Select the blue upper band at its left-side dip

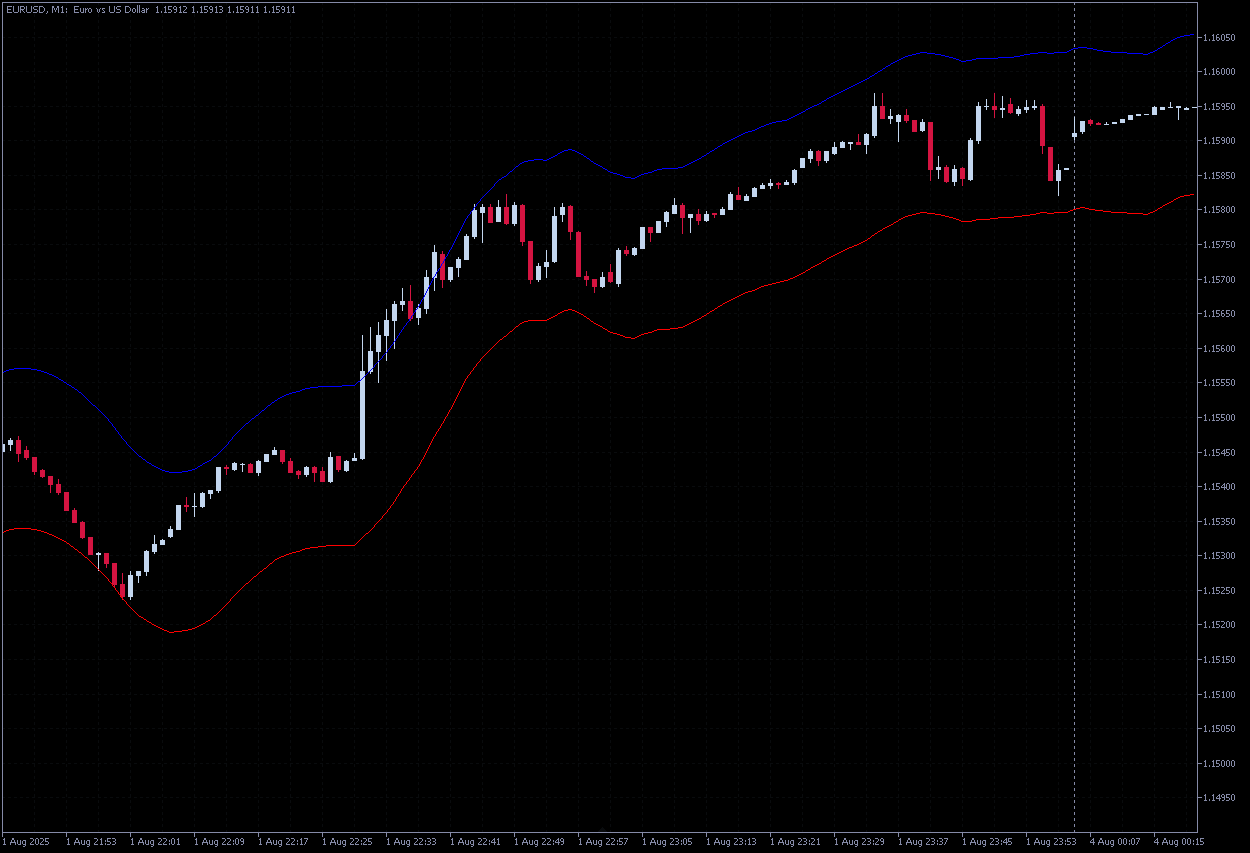(x=175, y=472)
